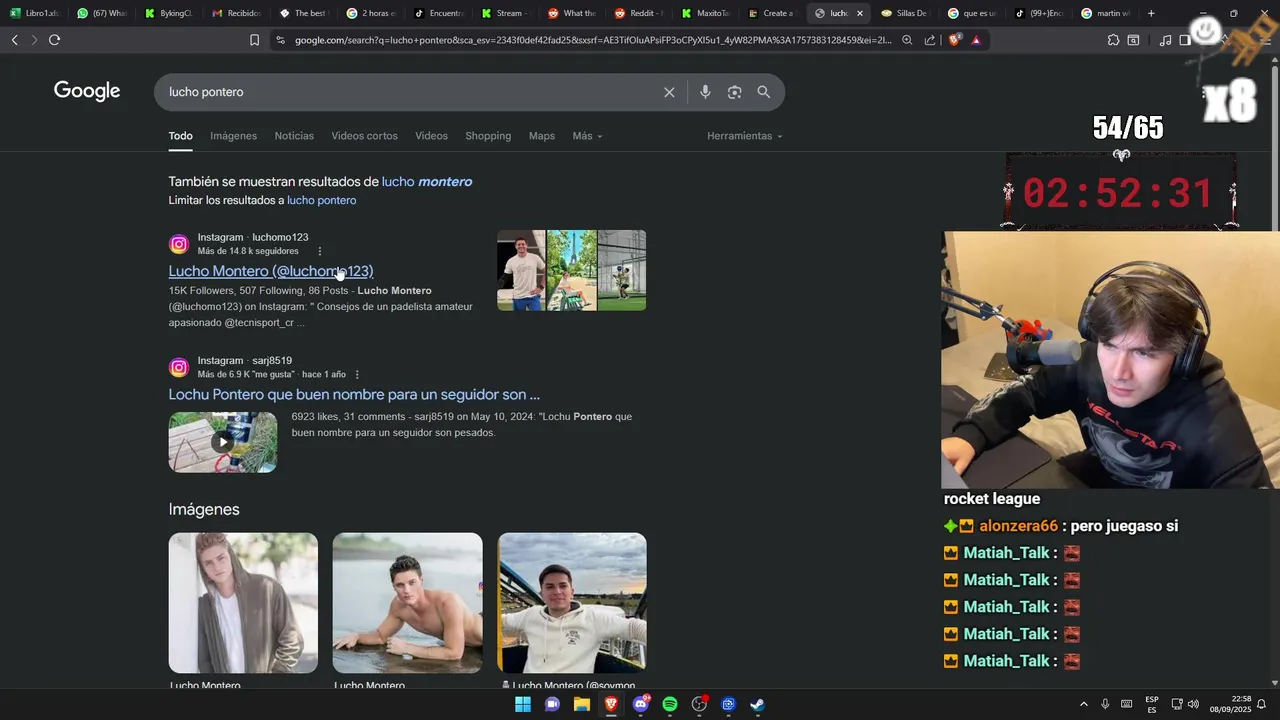Open Lochu Pontero que buen nombre result
Viewport: 1280px width, 720px height.
point(354,394)
